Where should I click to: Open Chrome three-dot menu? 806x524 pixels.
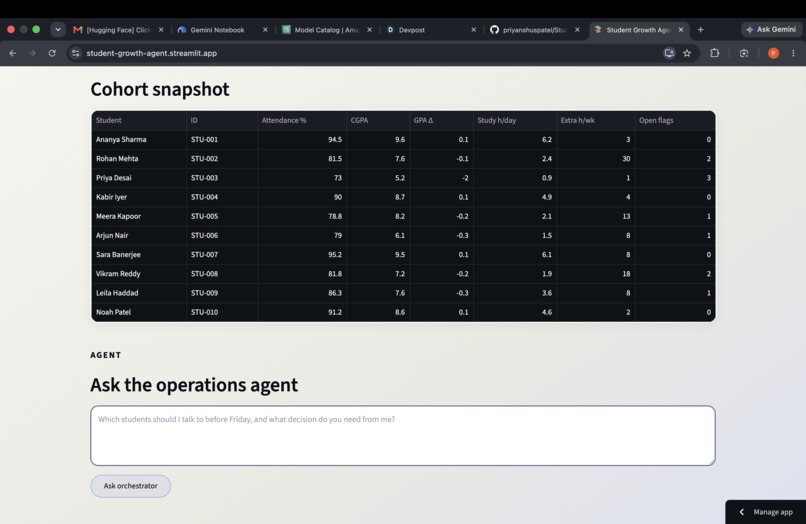(x=793, y=53)
